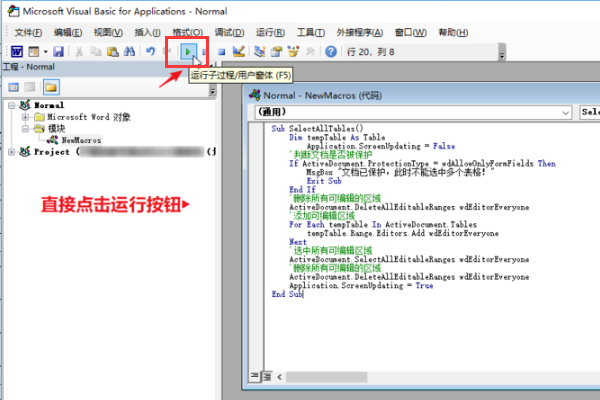Open the Properties Window icon
This screenshot has width=600, height=400.
(x=276, y=52)
